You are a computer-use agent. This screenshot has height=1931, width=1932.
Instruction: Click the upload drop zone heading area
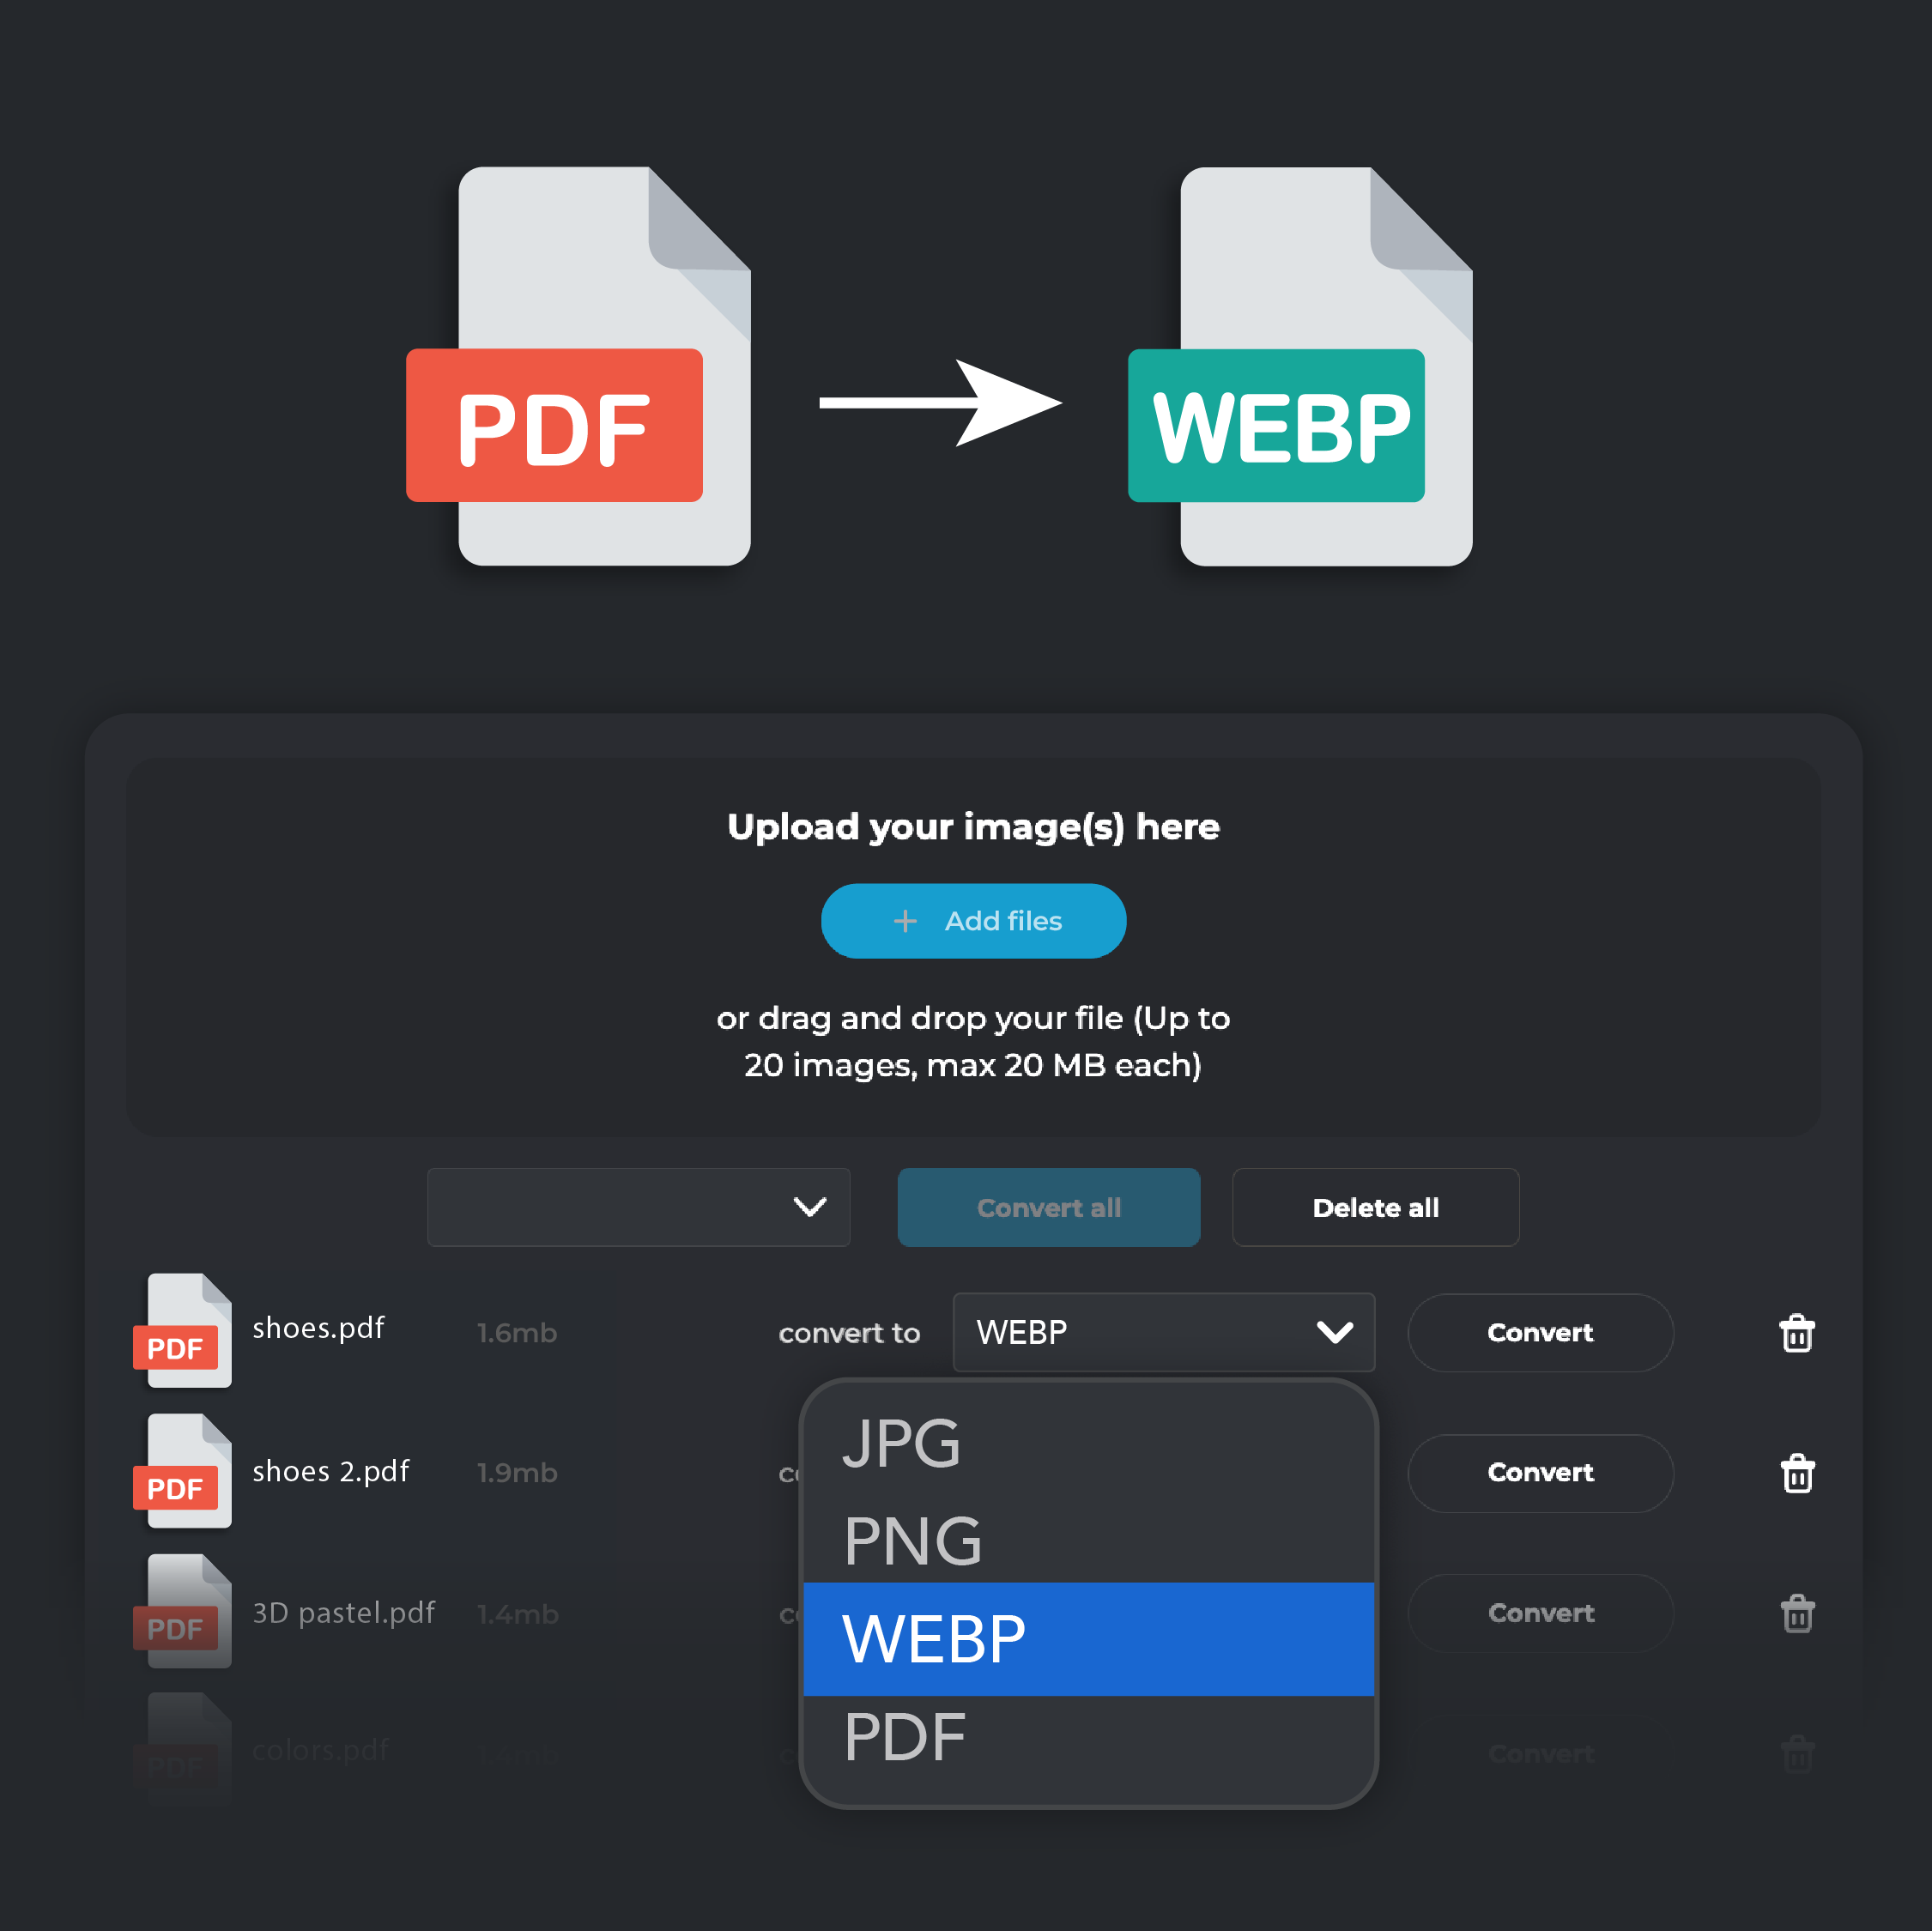pos(973,827)
